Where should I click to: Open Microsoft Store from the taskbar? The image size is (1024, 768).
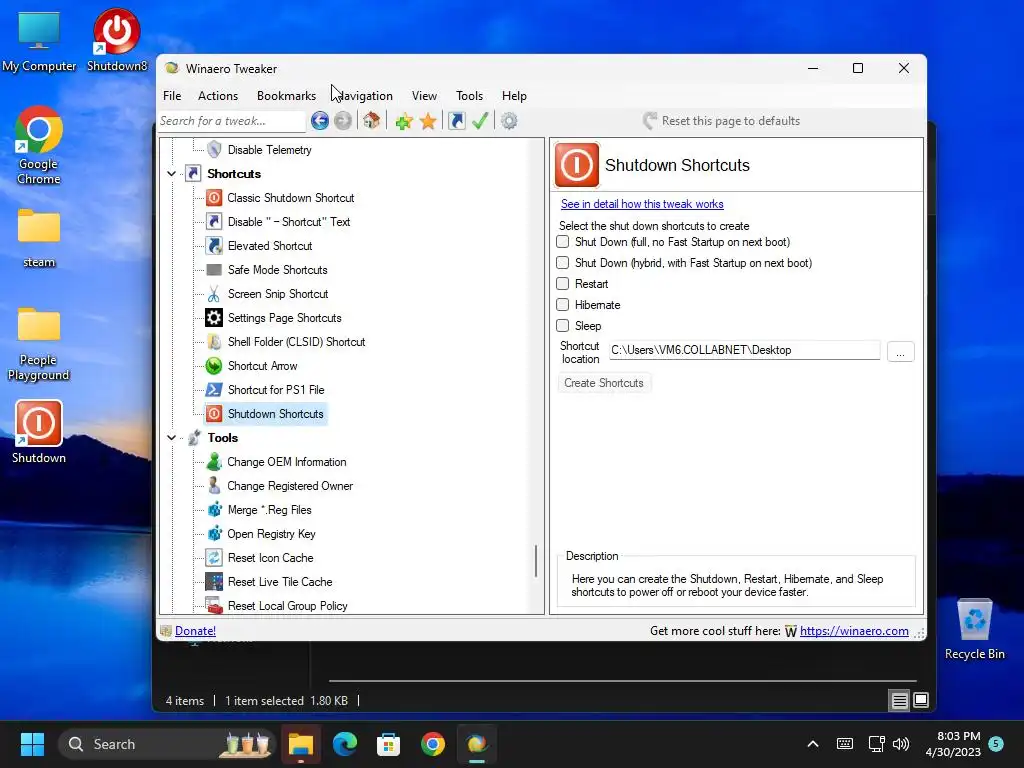(389, 744)
